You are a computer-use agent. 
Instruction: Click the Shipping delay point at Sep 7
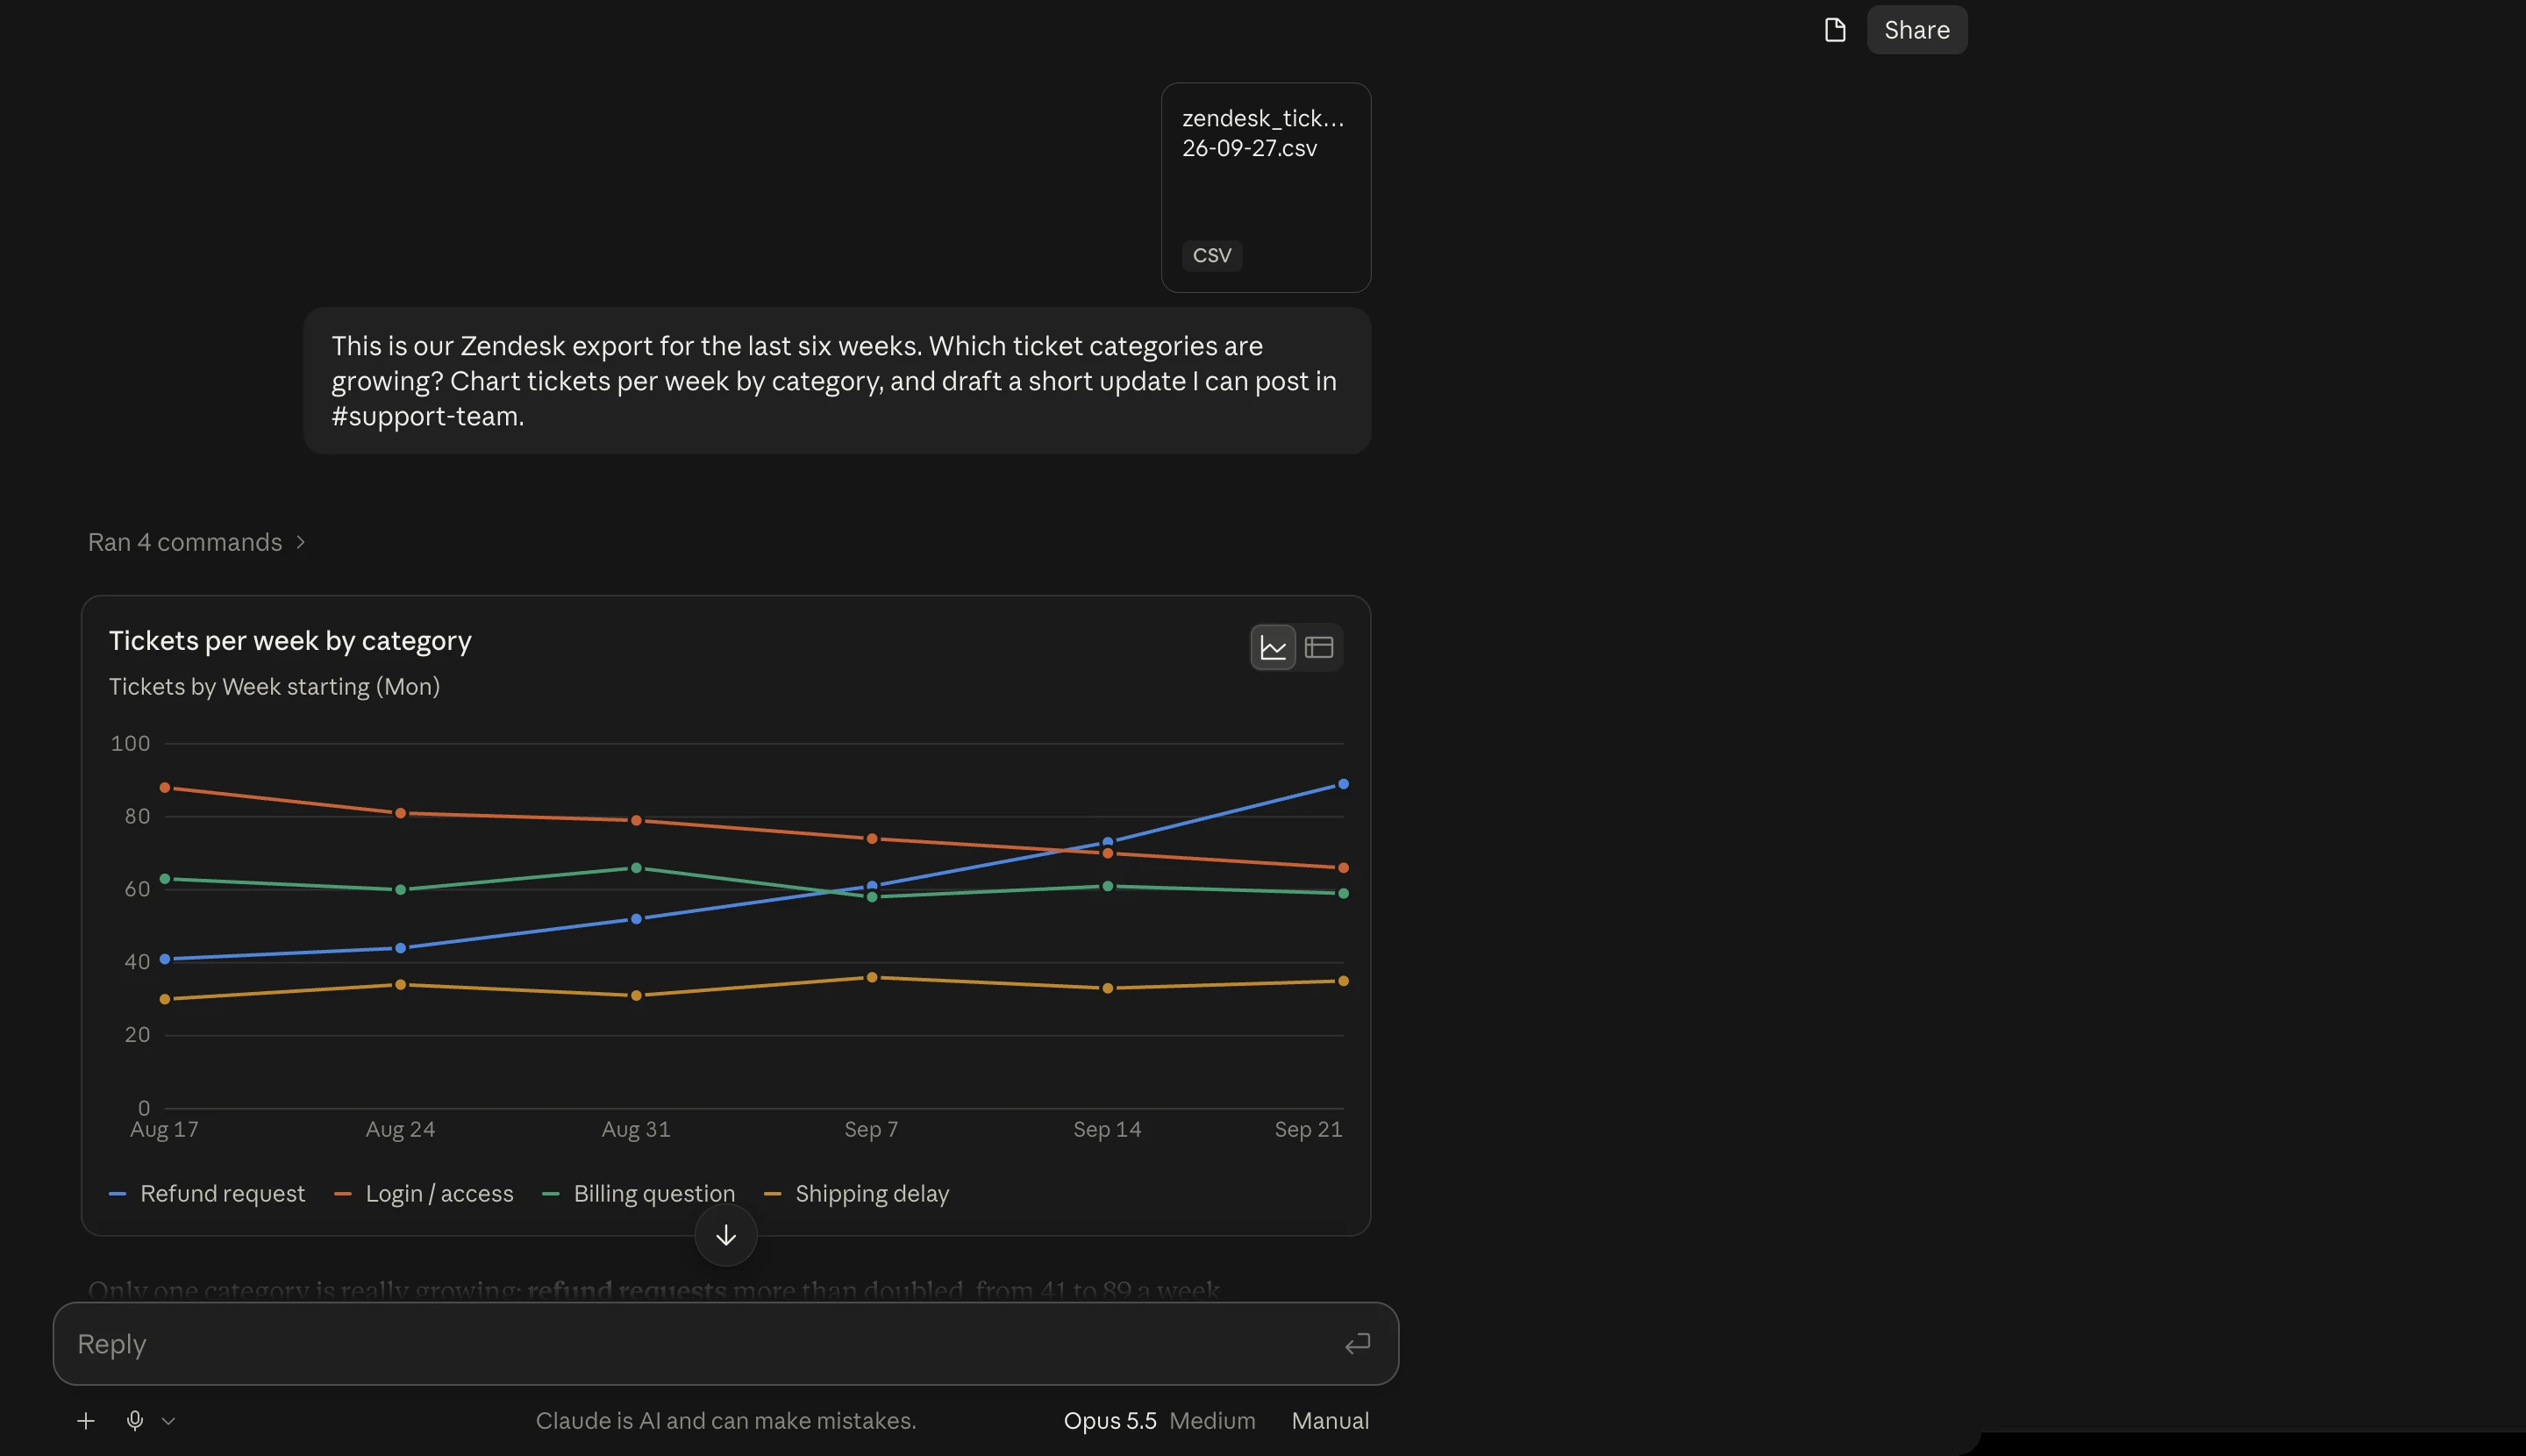click(871, 977)
